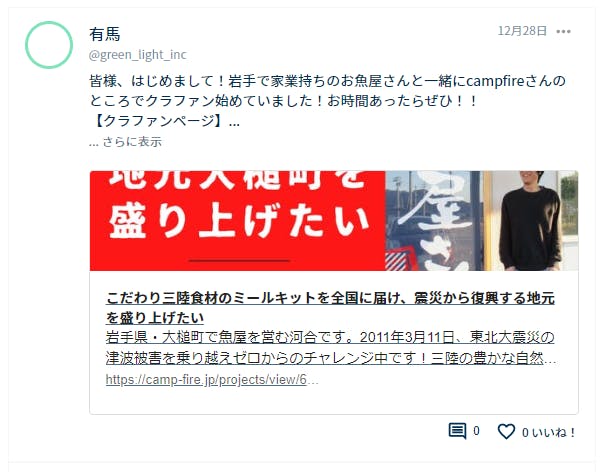Open the bold card title こだわり三陸食材のミールキット
The image size is (606, 472).
click(x=330, y=308)
